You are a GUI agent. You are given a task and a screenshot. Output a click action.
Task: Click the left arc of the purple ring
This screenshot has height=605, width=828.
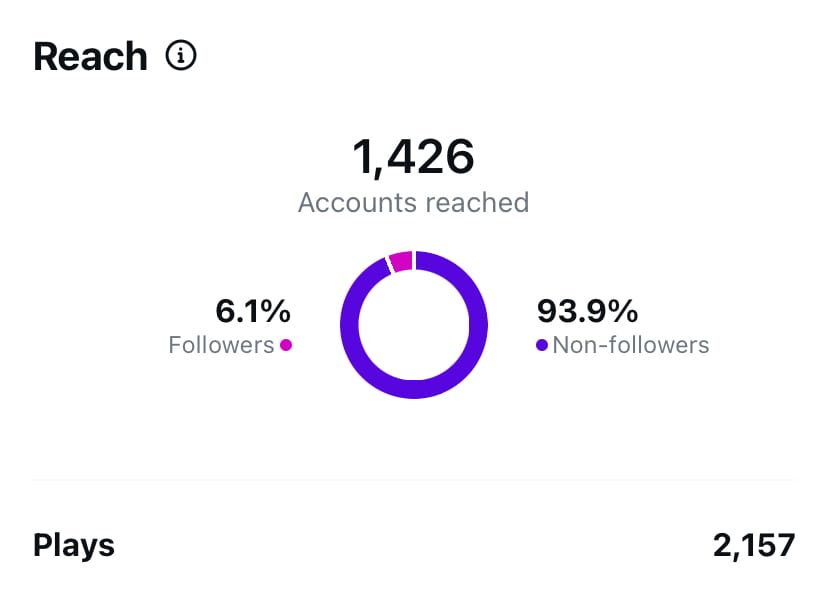pos(350,325)
